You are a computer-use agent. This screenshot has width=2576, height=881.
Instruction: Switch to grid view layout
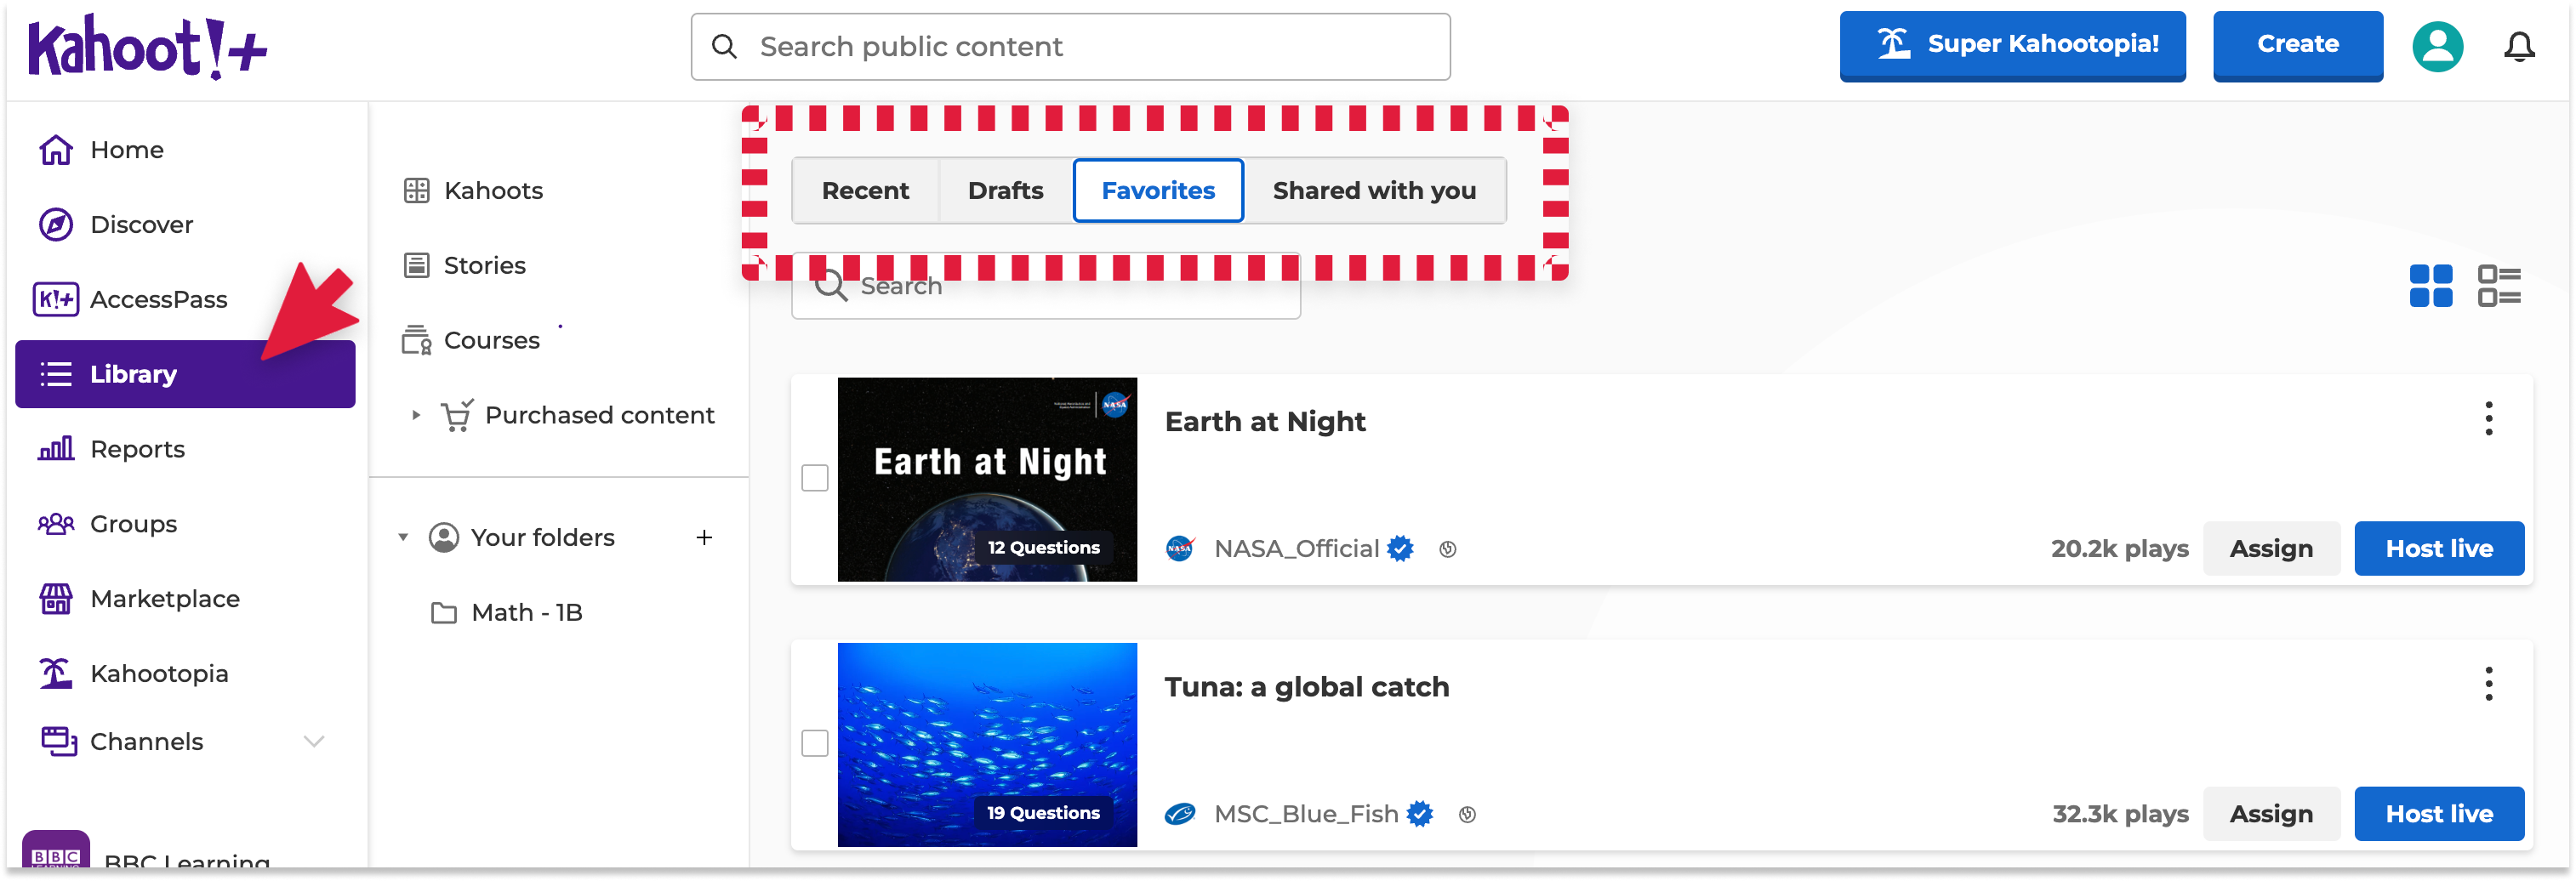click(2430, 286)
